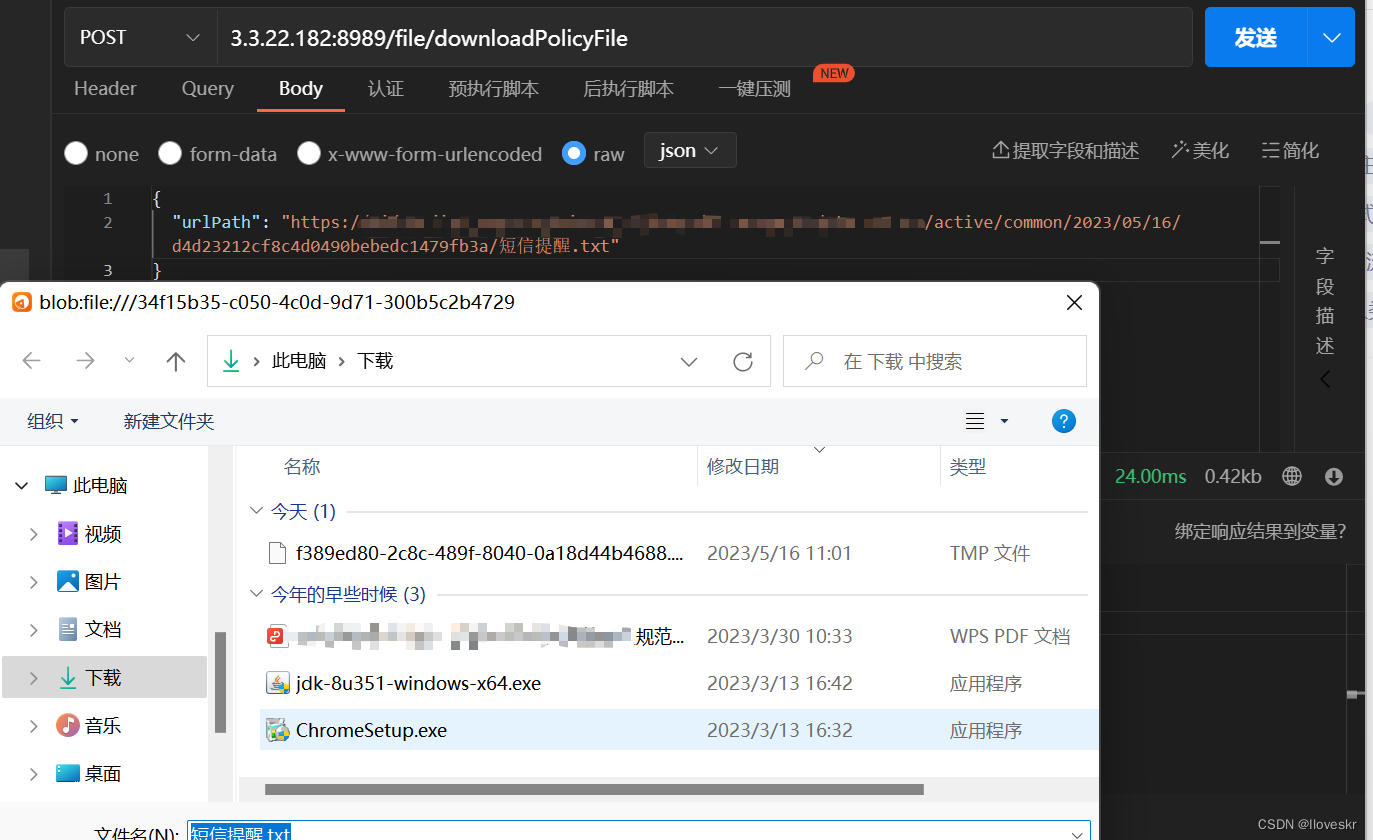The height and width of the screenshot is (840, 1373).
Task: Click the 新建文件夹 button
Action: 169,421
